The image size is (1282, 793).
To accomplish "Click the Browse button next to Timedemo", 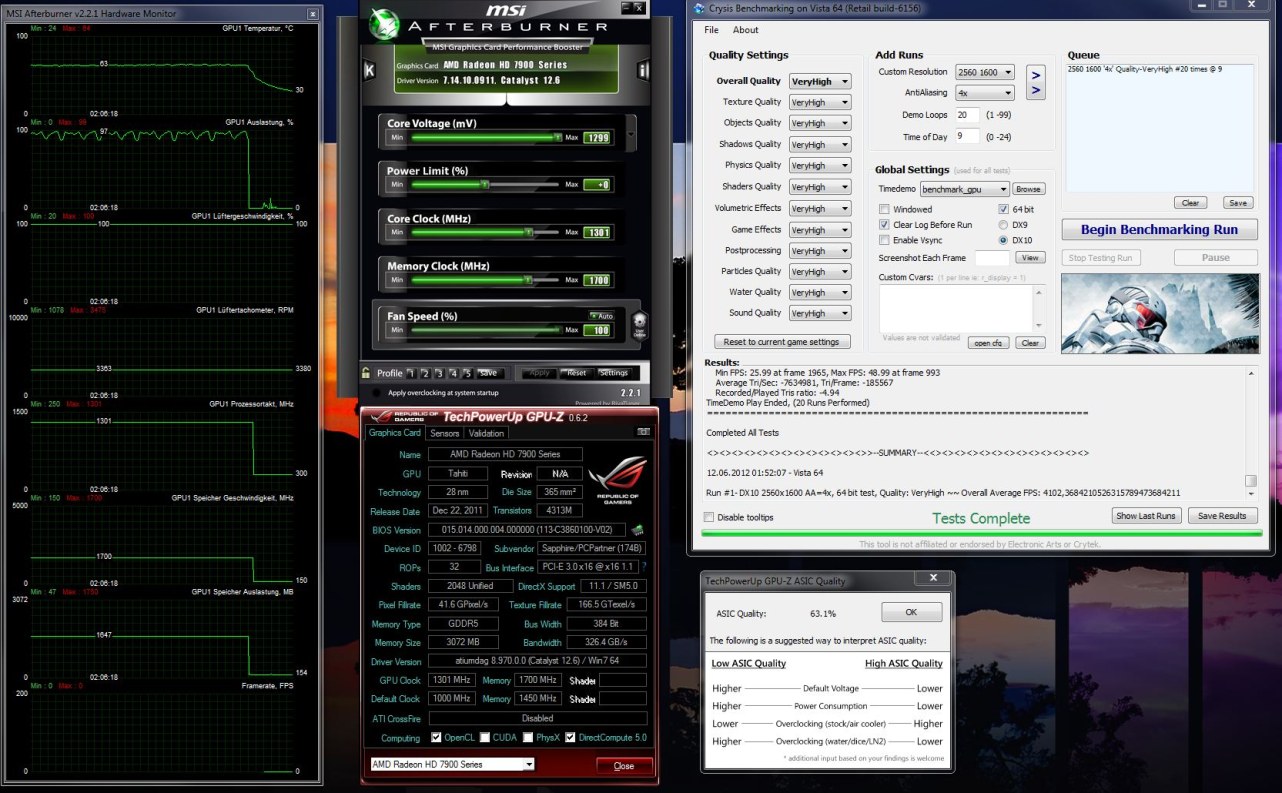I will point(1028,188).
